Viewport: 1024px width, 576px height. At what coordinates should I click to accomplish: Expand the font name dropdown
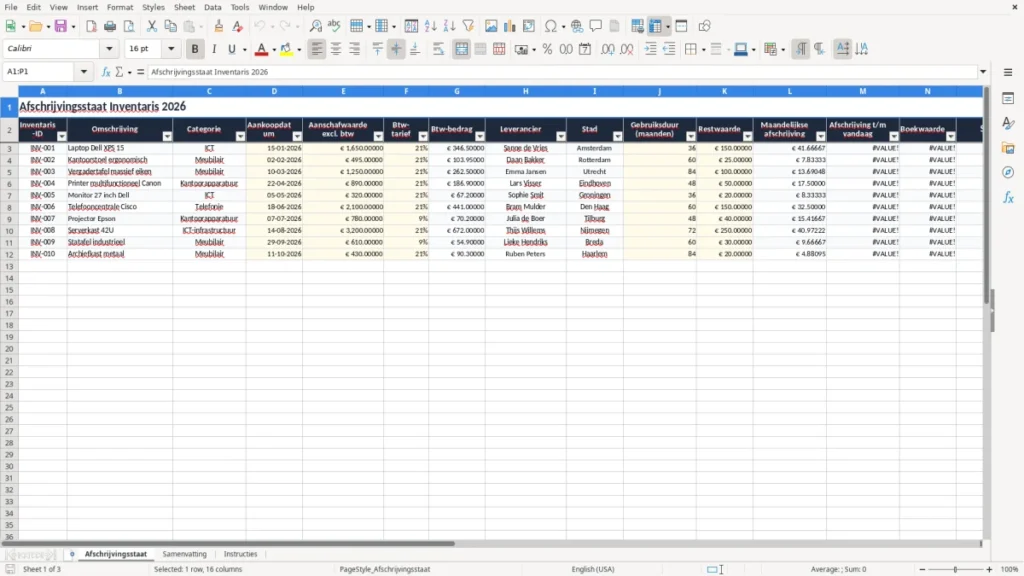(109, 49)
